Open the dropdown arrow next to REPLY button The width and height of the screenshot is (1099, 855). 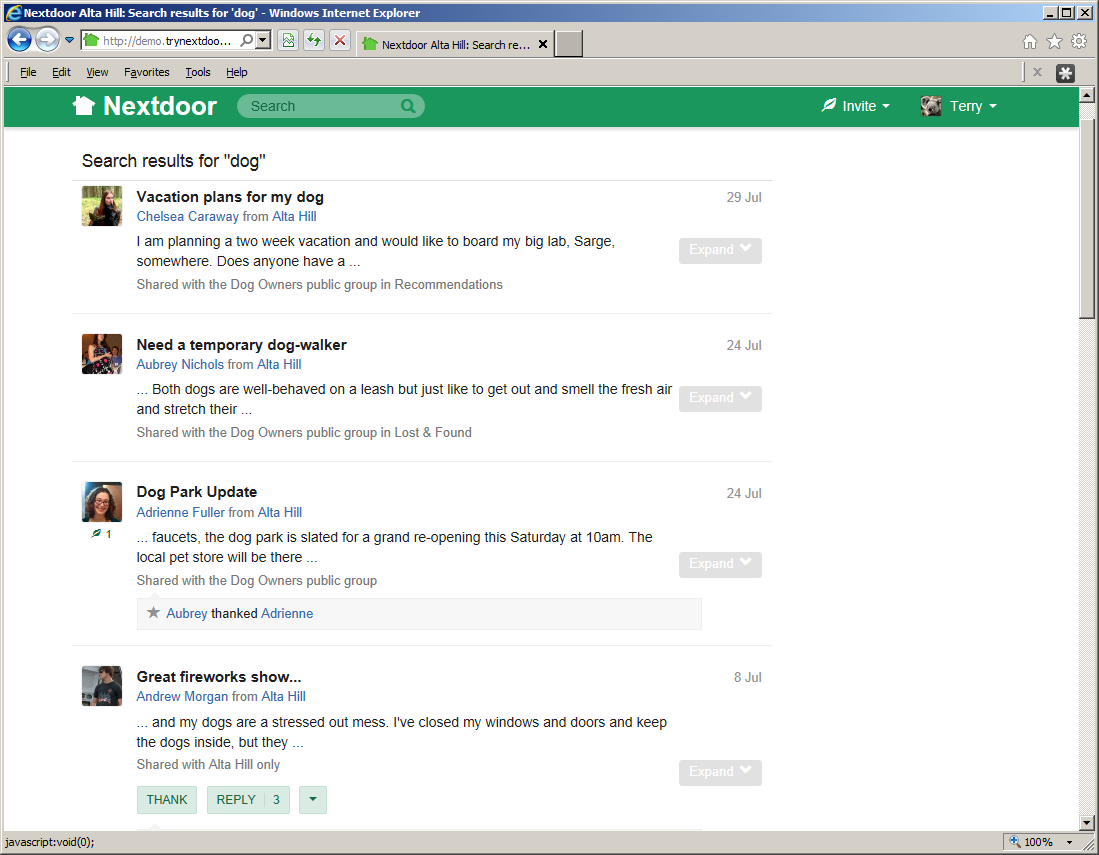pos(312,799)
